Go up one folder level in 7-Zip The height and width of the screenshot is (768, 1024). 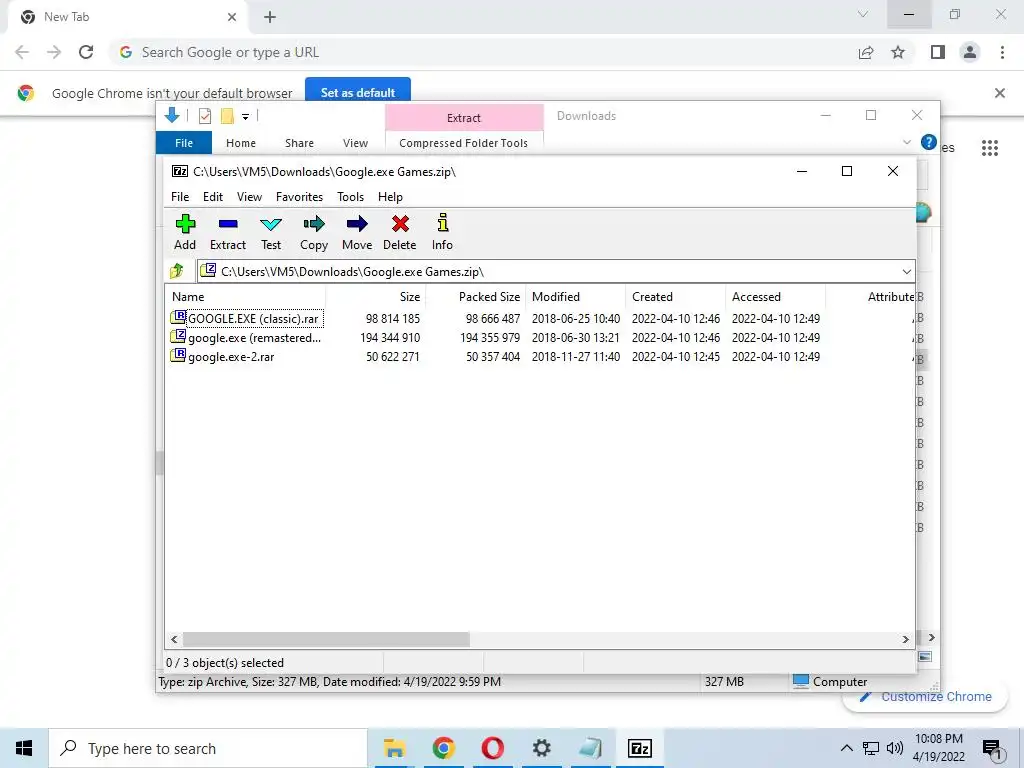click(177, 271)
